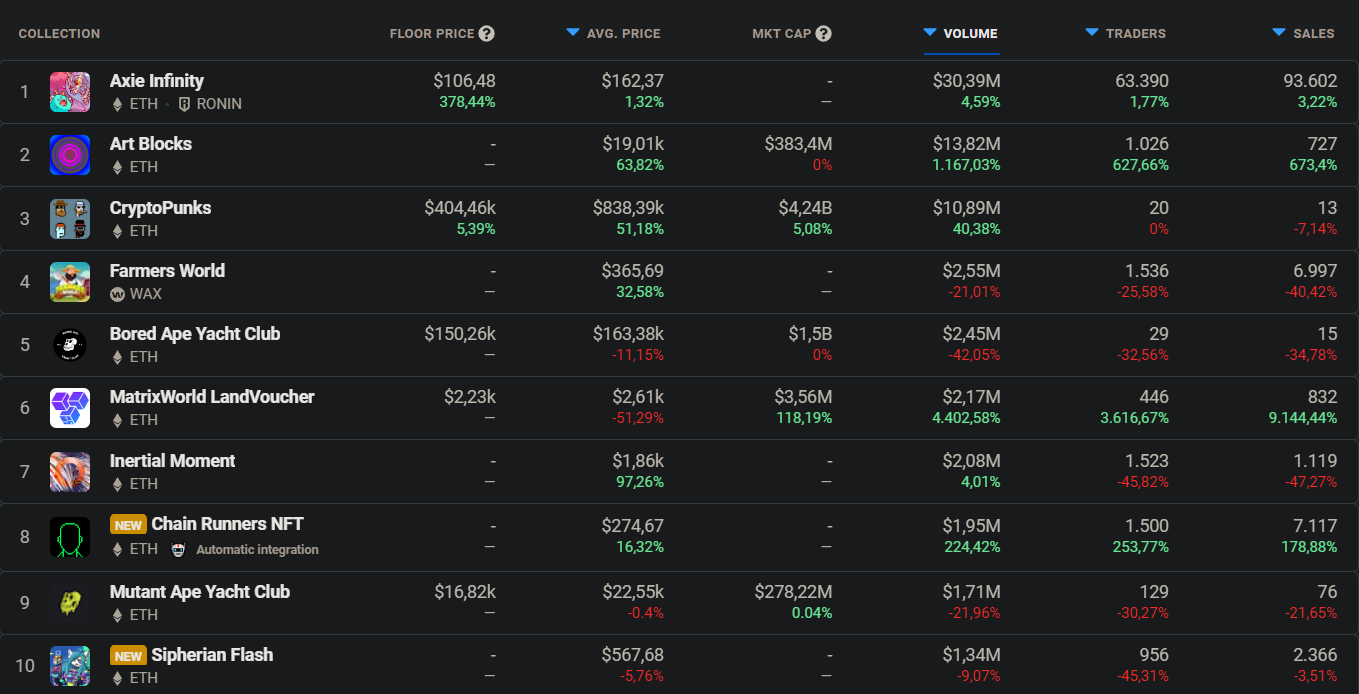The height and width of the screenshot is (694, 1359).
Task: Click the Automatic integration icon for Chain Runners
Action: click(x=179, y=549)
